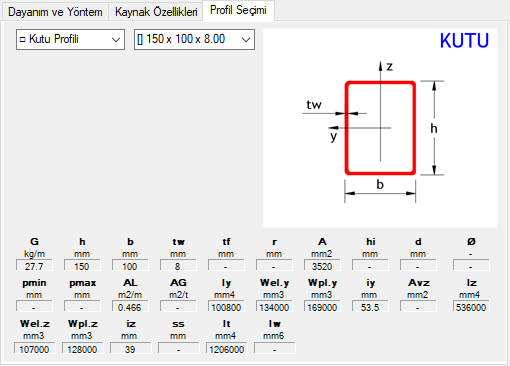Viewport: 510px width, 366px height.
Task: Select the Wpl.y field showing 169000
Action: [x=322, y=307]
